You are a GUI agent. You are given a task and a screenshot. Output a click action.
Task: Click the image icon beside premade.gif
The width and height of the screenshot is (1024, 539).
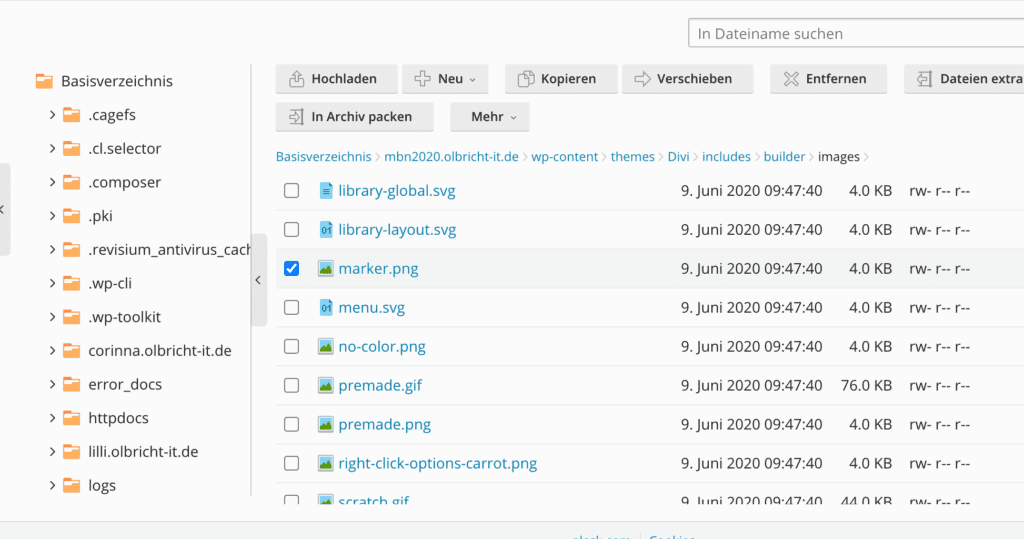[x=325, y=385]
